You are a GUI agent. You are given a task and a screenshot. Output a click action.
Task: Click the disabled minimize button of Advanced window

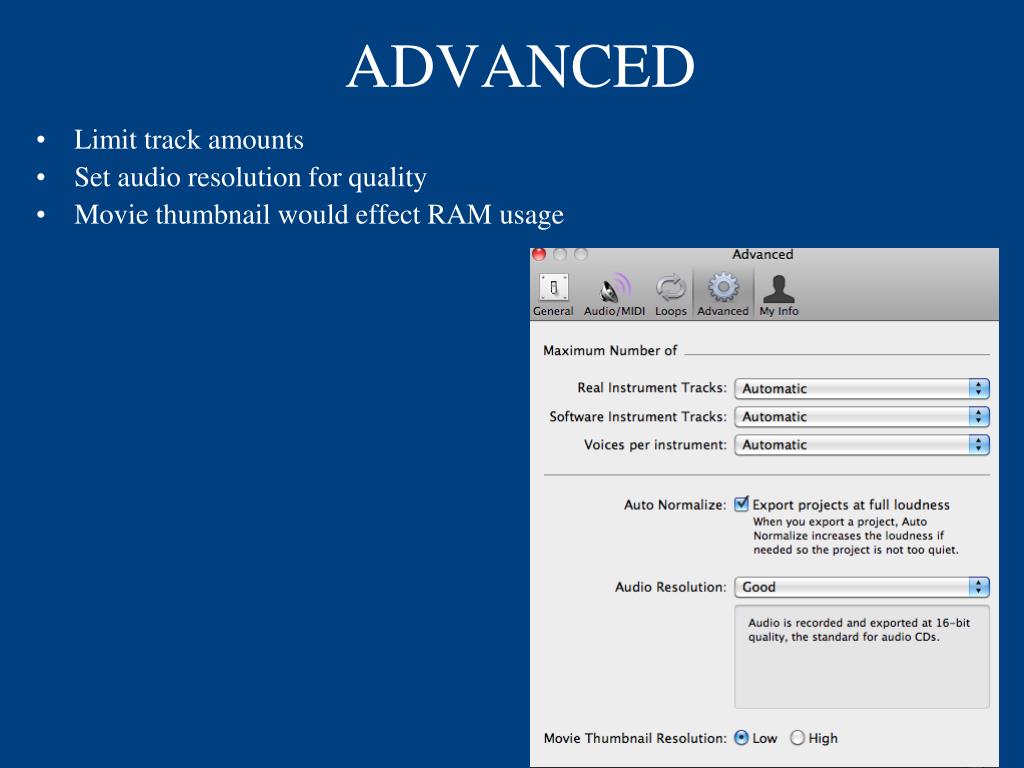(560, 254)
